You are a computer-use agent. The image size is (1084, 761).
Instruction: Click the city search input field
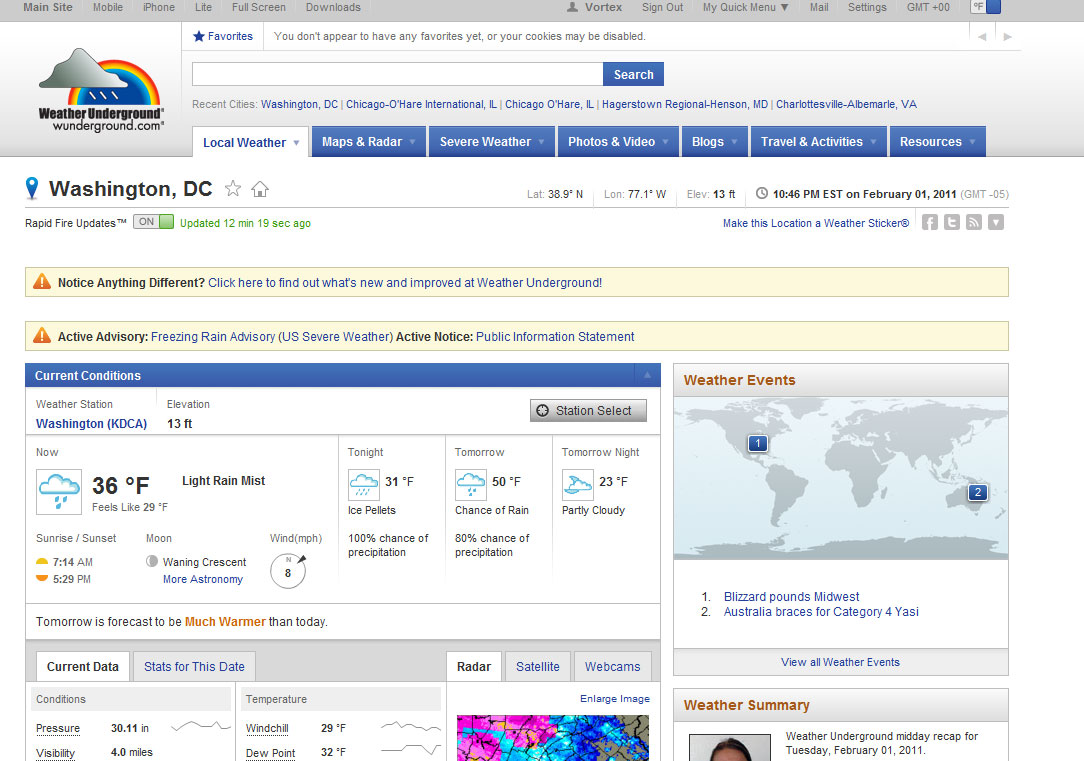(398, 74)
